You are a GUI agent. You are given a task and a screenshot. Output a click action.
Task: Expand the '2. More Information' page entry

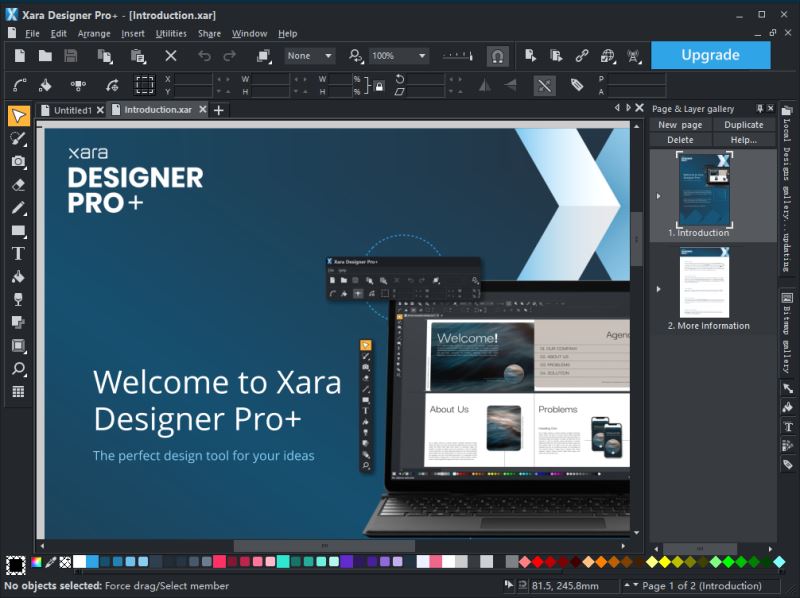point(660,290)
